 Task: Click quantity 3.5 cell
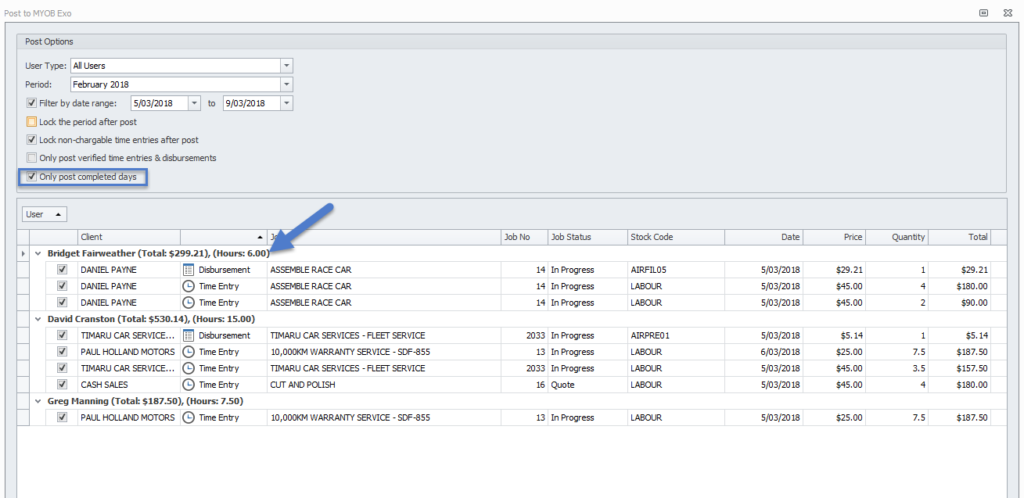(x=897, y=368)
